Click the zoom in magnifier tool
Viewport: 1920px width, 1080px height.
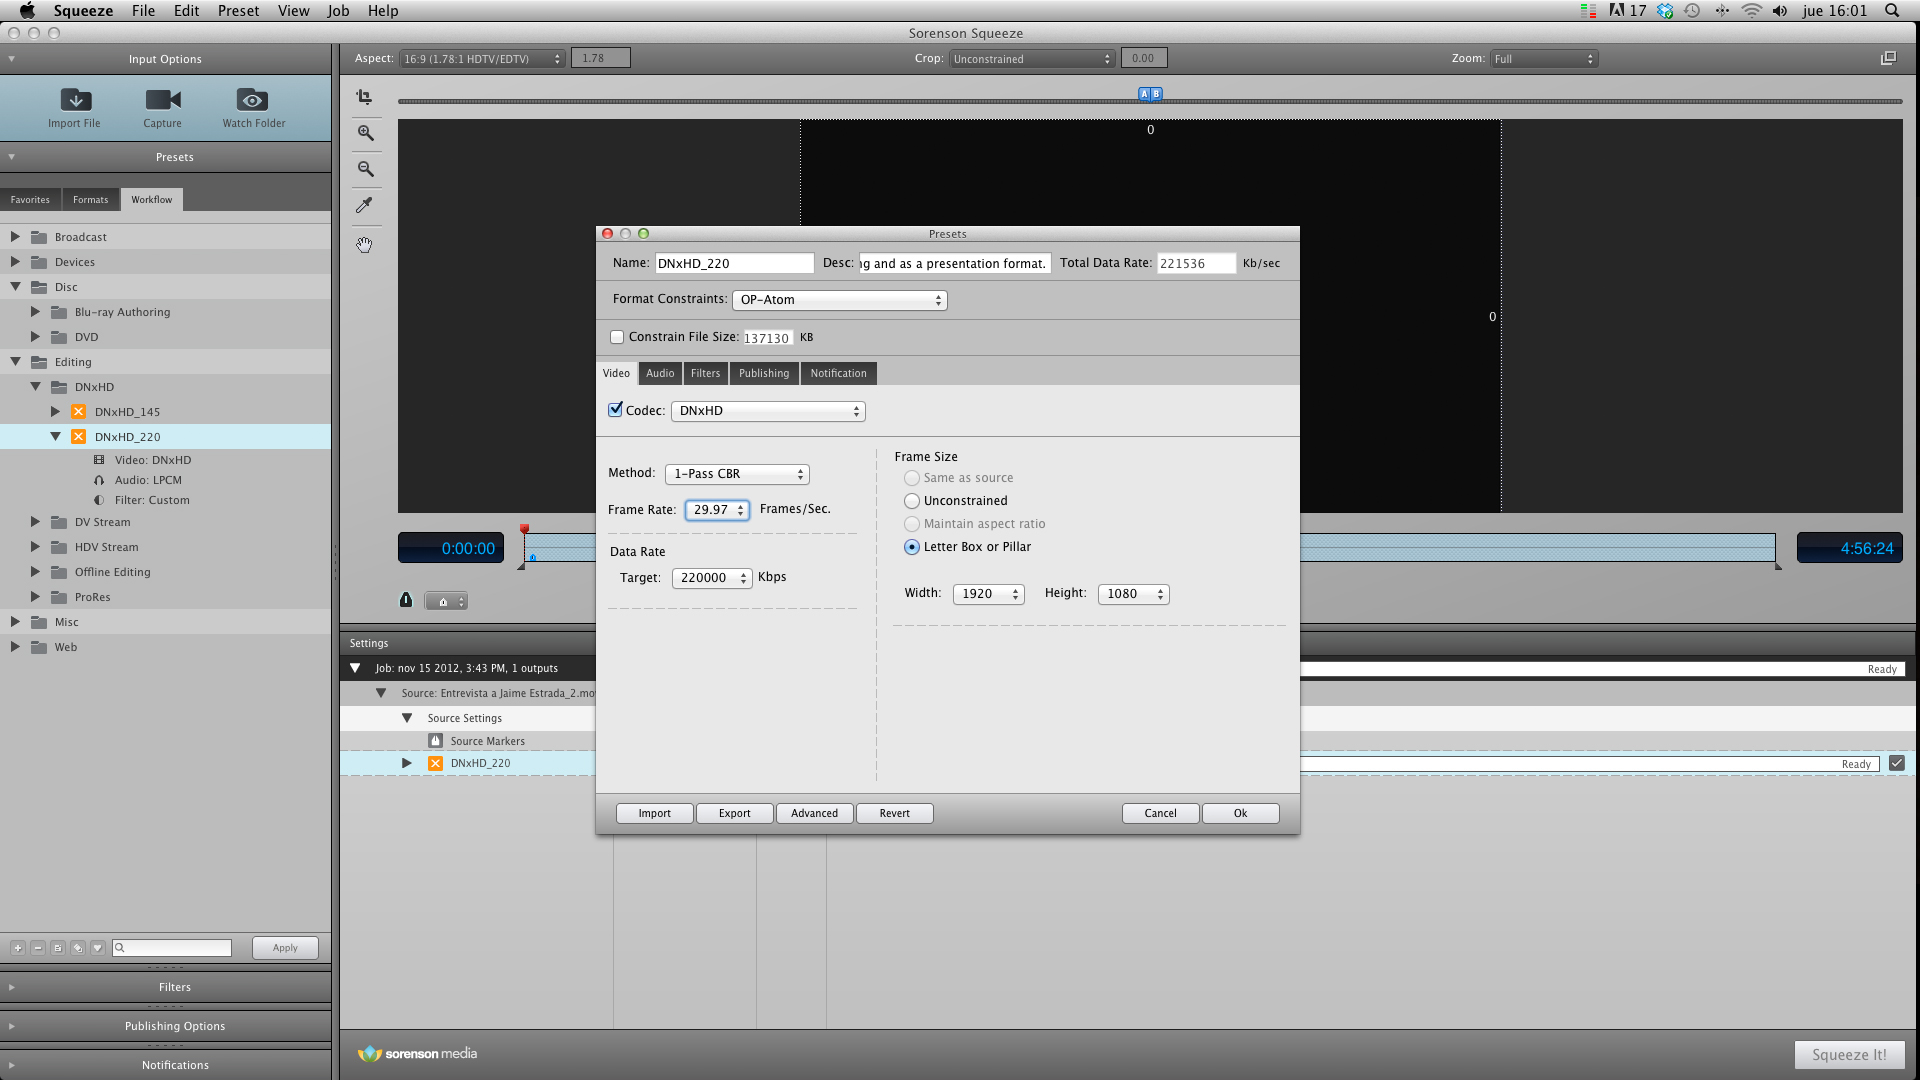coord(366,133)
